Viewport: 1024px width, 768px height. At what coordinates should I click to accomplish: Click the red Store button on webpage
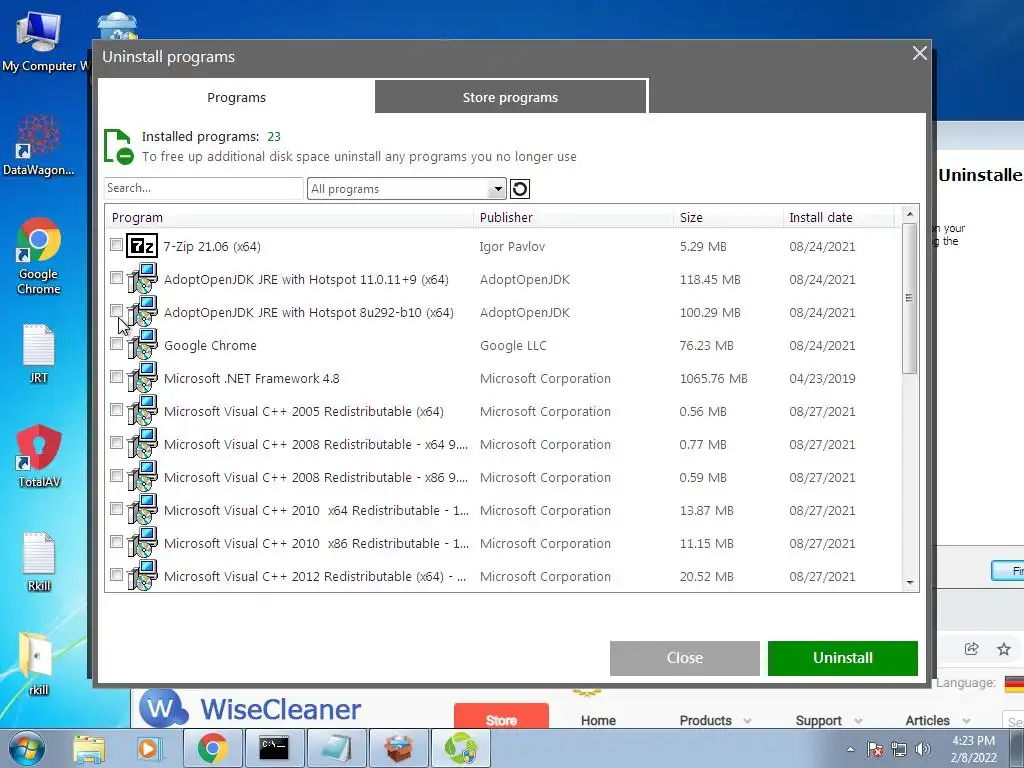coord(501,717)
